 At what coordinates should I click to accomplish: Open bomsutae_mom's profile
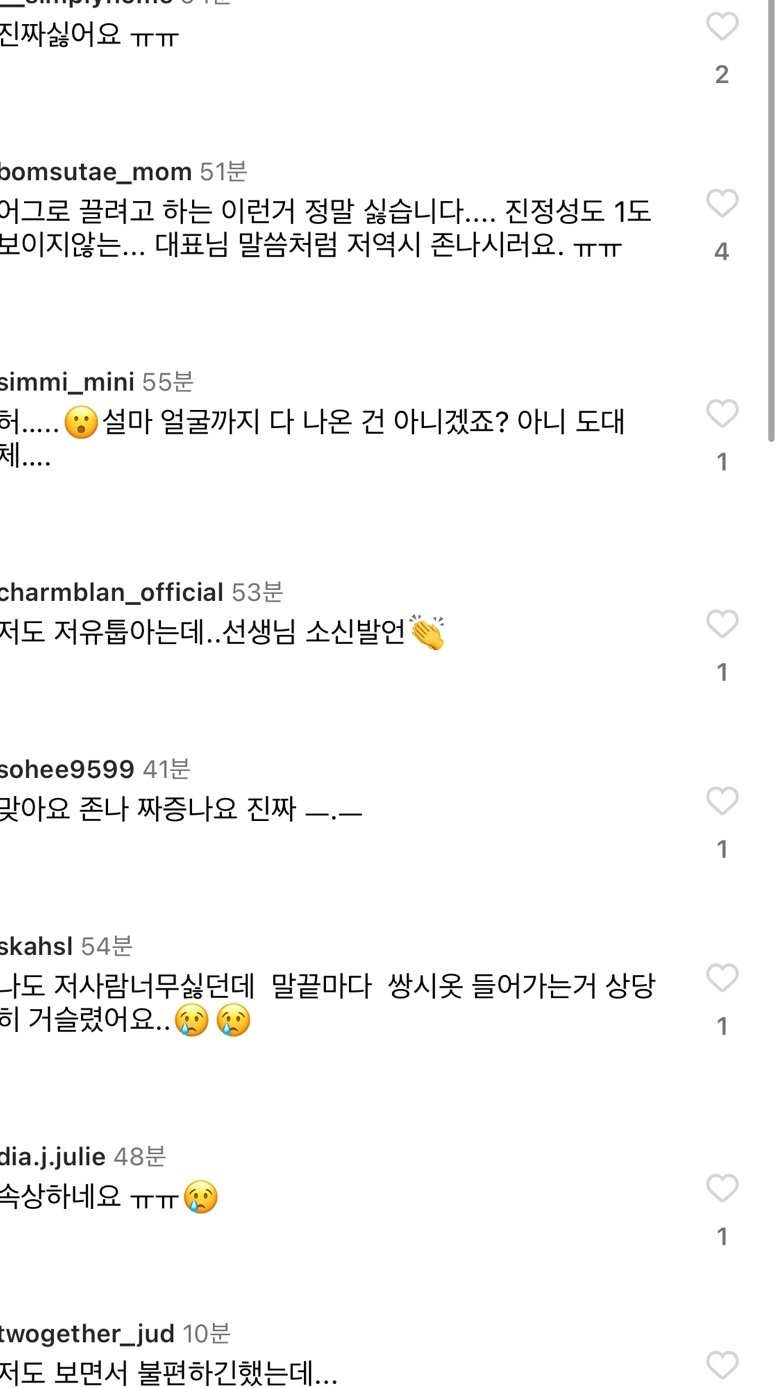pyautogui.click(x=95, y=171)
